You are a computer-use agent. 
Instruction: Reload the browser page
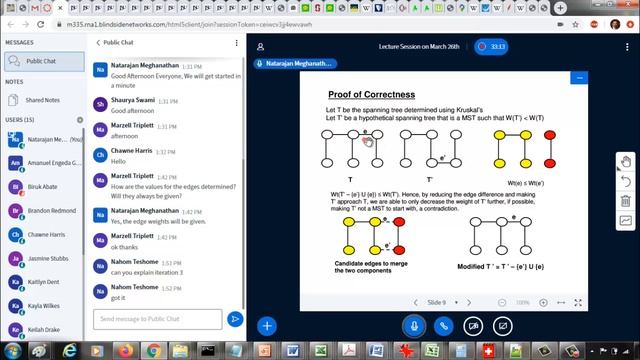40,24
